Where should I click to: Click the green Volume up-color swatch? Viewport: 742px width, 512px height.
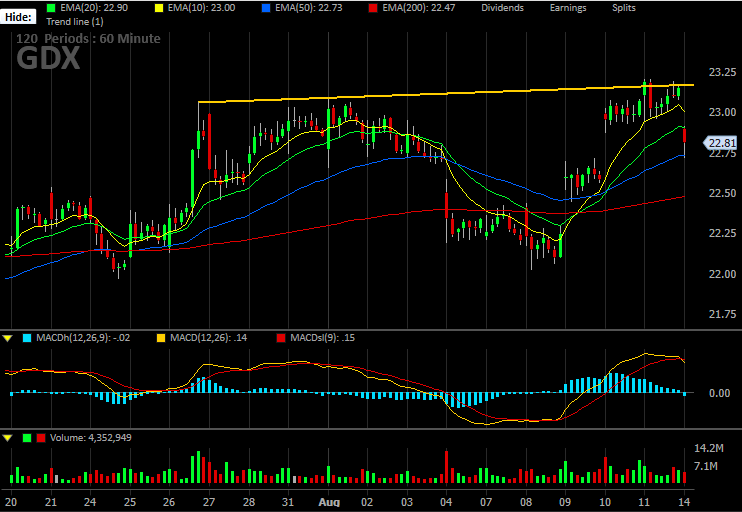(27, 438)
